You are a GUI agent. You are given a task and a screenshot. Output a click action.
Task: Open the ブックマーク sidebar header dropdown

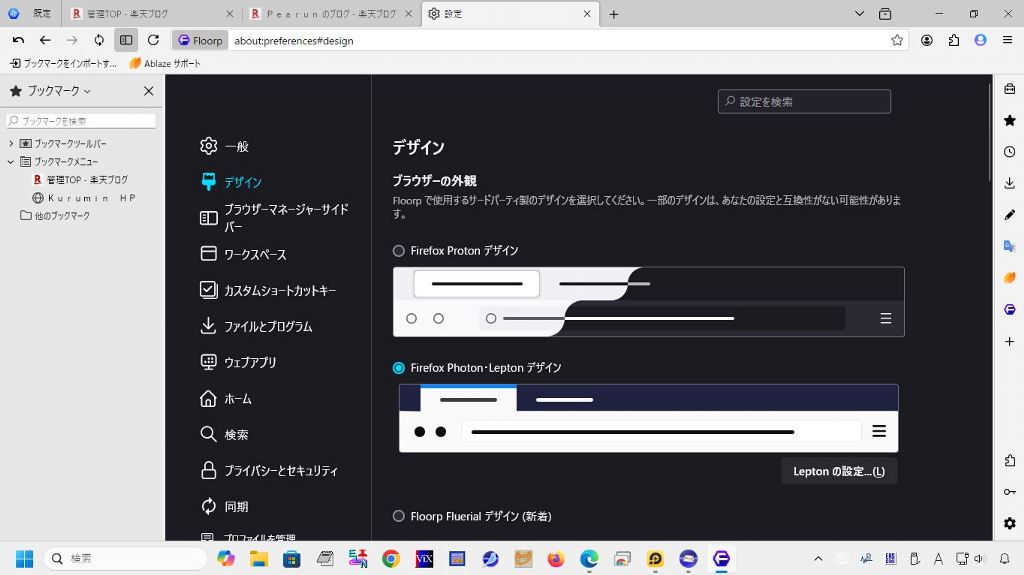tap(58, 91)
